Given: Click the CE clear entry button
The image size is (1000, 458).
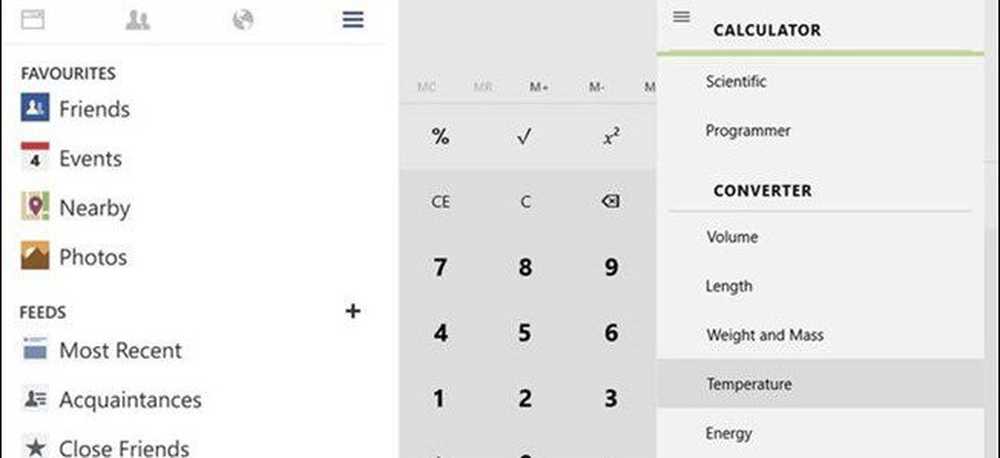Looking at the screenshot, I should (x=441, y=202).
